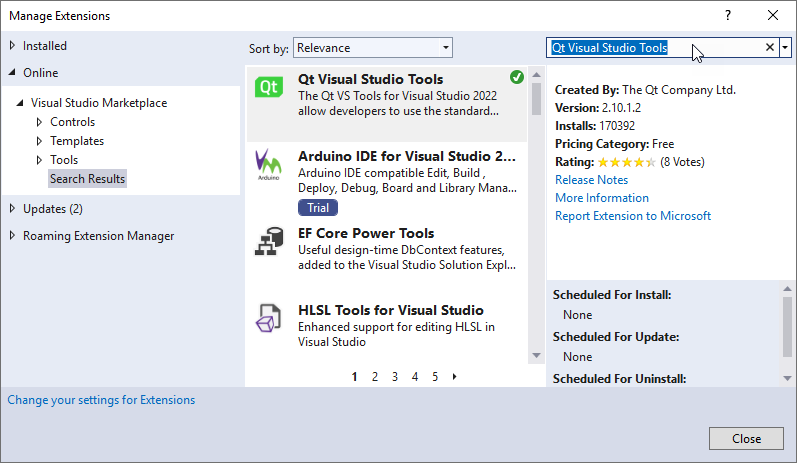Select EF Core Power Tools result title
797x463 pixels.
[x=366, y=233]
